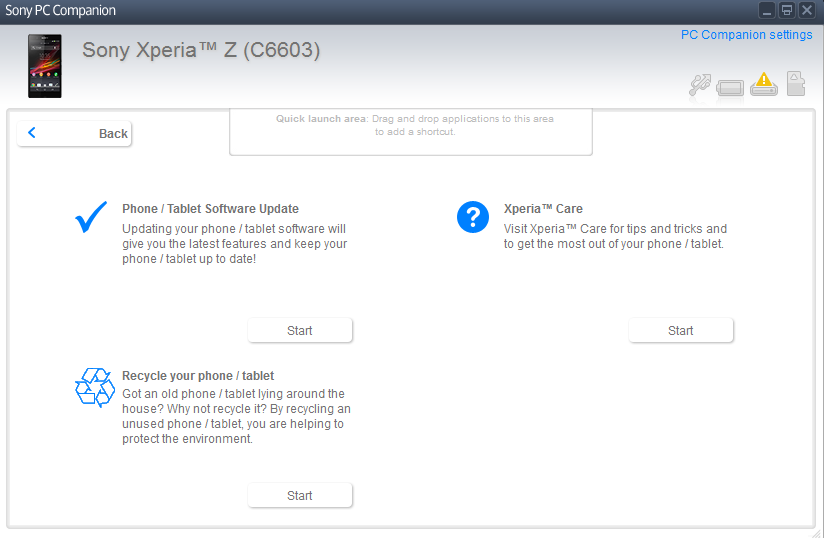Click the phone battery status icon
Viewport: 824px width, 538px height.
730,88
